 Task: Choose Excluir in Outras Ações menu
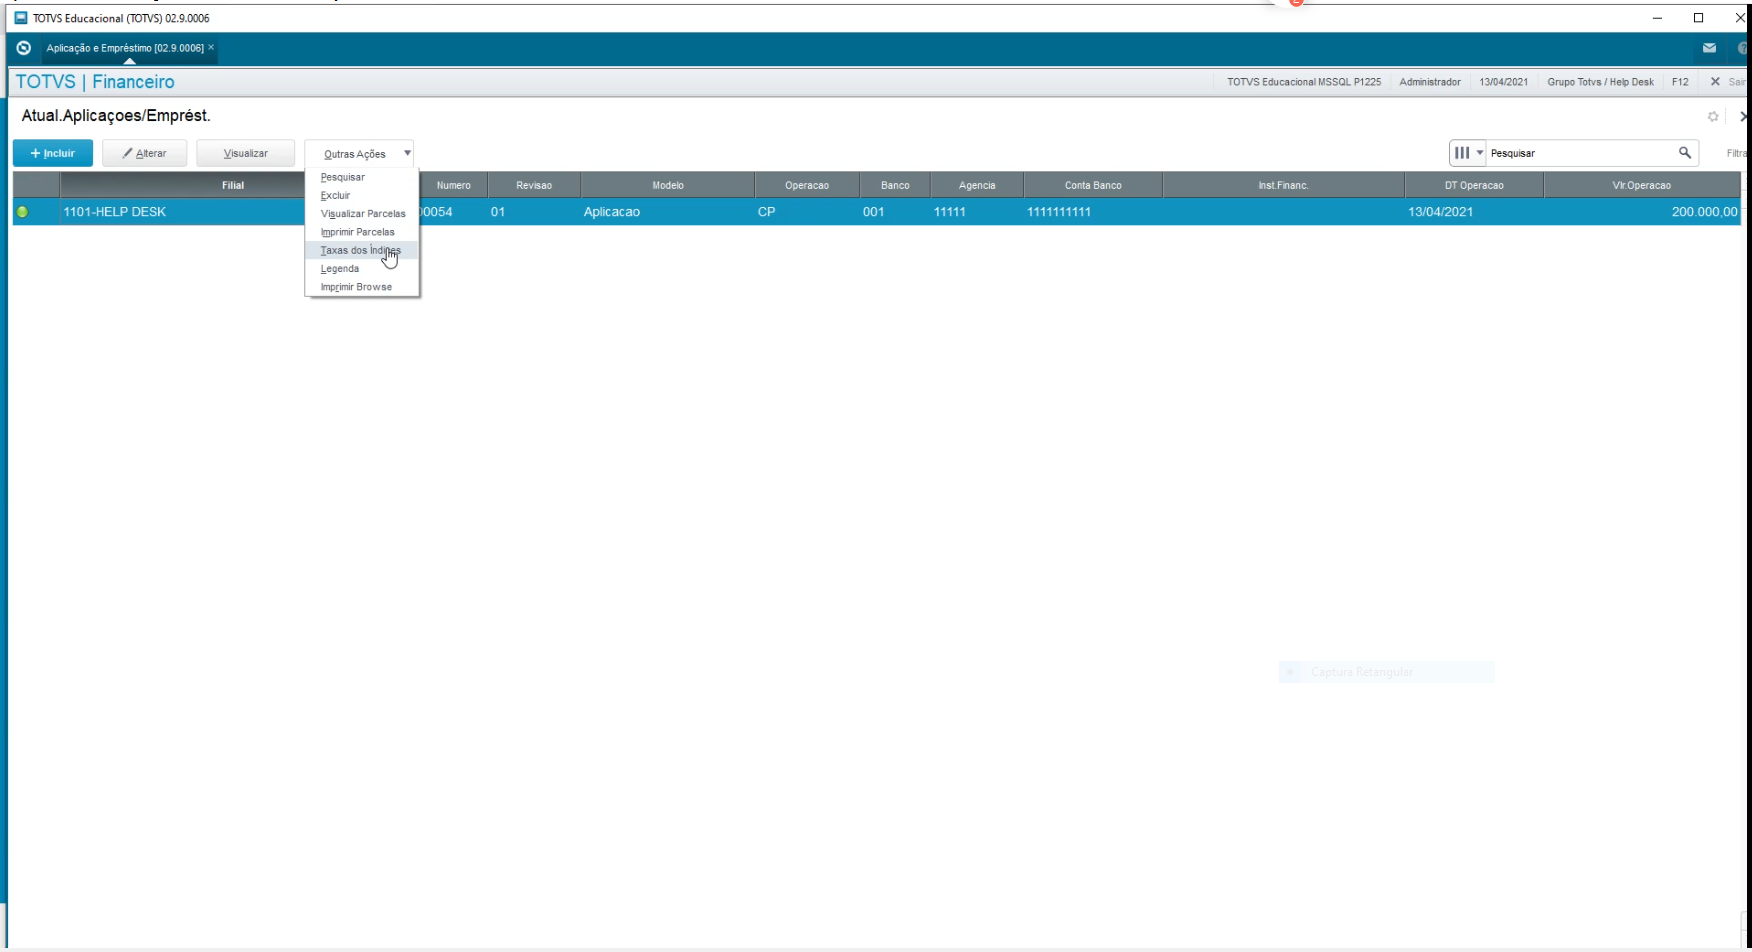pos(336,195)
